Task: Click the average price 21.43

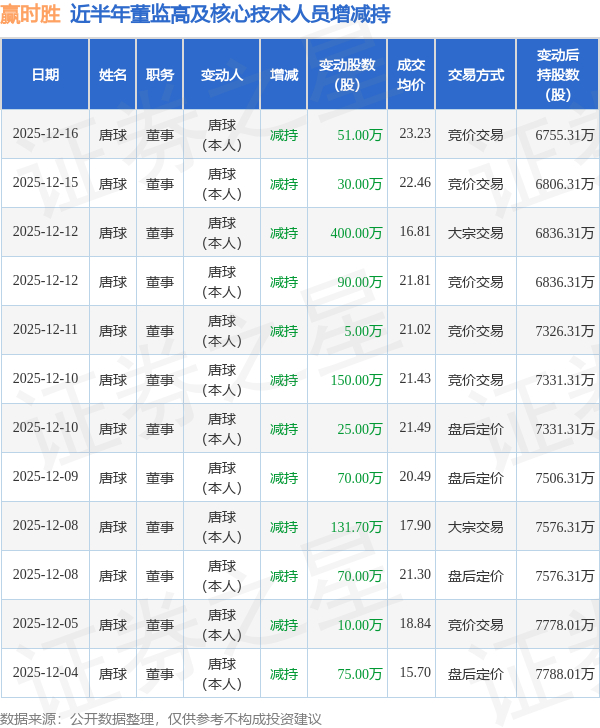Action: pos(415,378)
